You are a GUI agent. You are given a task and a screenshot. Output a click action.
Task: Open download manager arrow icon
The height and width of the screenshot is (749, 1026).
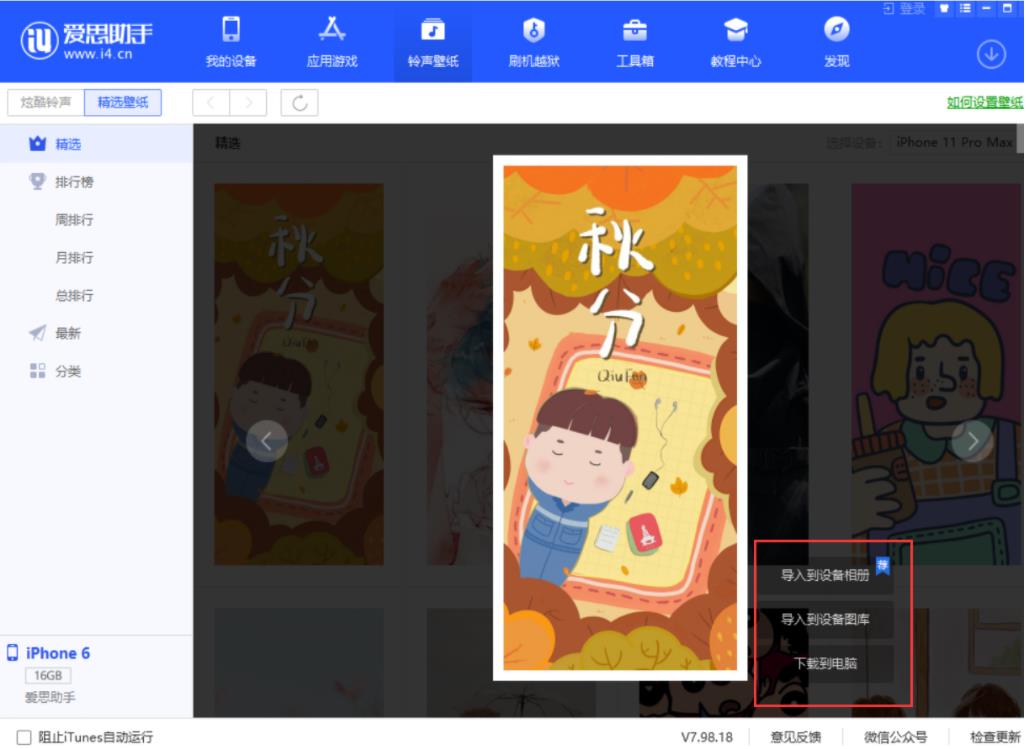pos(990,55)
